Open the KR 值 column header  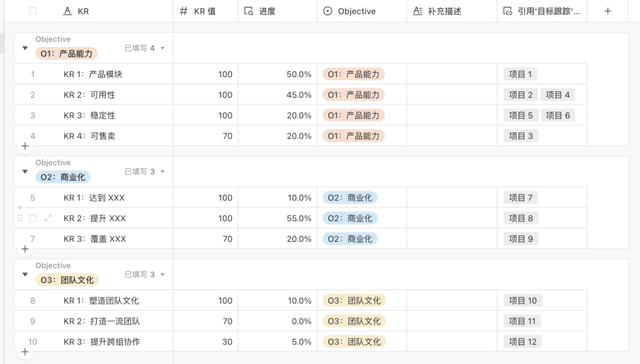click(206, 11)
